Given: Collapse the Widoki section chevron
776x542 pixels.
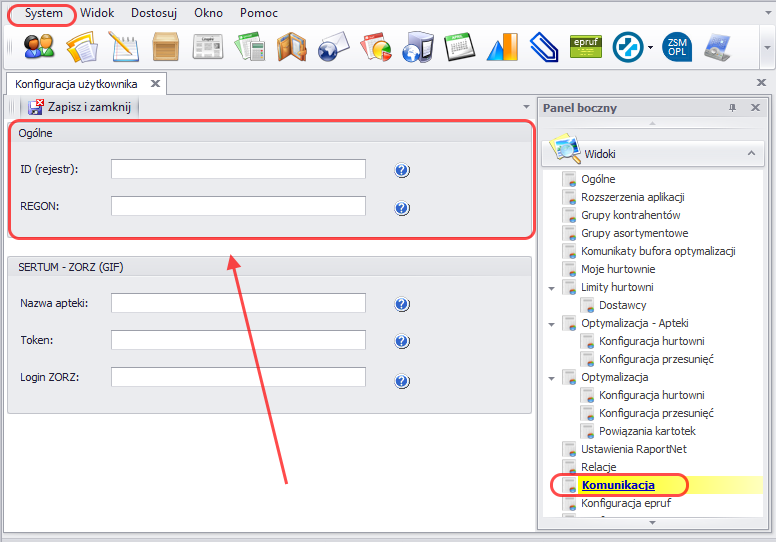Looking at the screenshot, I should point(751,153).
